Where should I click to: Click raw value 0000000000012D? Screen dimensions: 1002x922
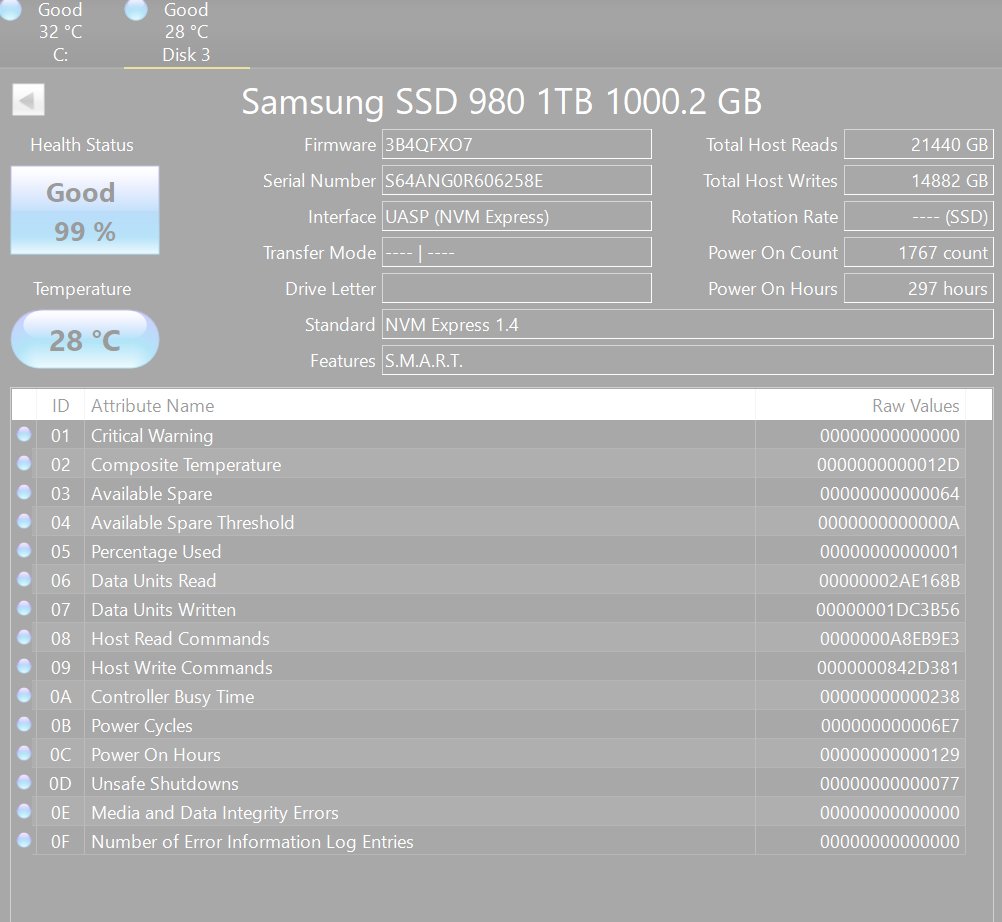[x=888, y=465]
